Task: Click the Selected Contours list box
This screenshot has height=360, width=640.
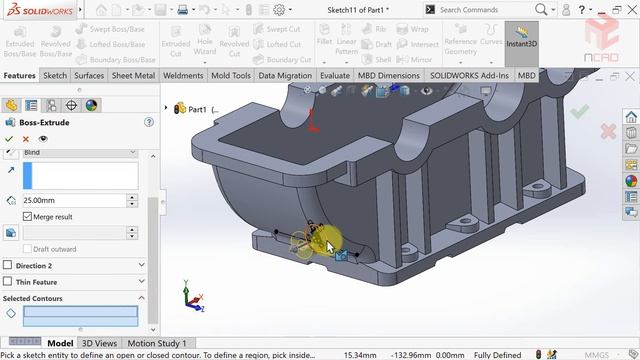Action: 80,316
